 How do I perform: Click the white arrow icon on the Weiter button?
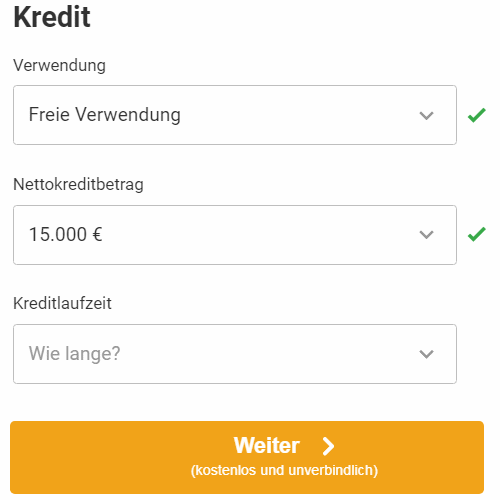[328, 446]
